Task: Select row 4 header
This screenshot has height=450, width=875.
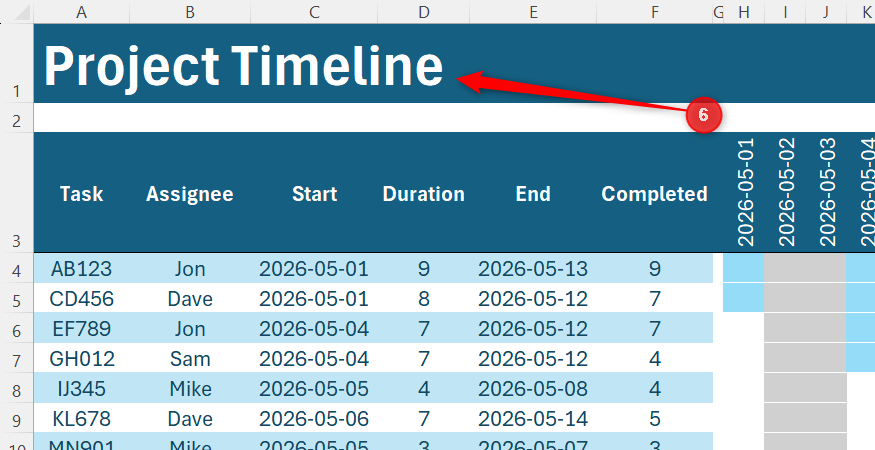Action: tap(17, 270)
